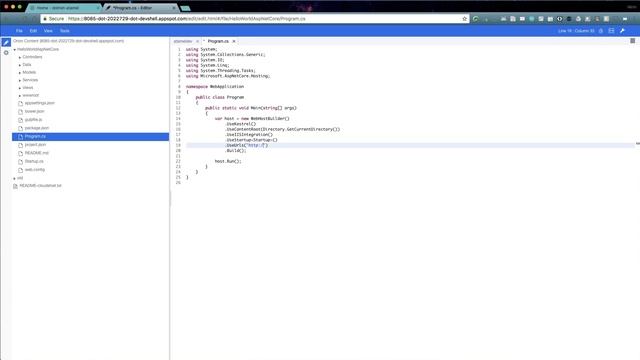Click line number 1 in editor gutter
This screenshot has height=360, width=640.
coord(179,49)
